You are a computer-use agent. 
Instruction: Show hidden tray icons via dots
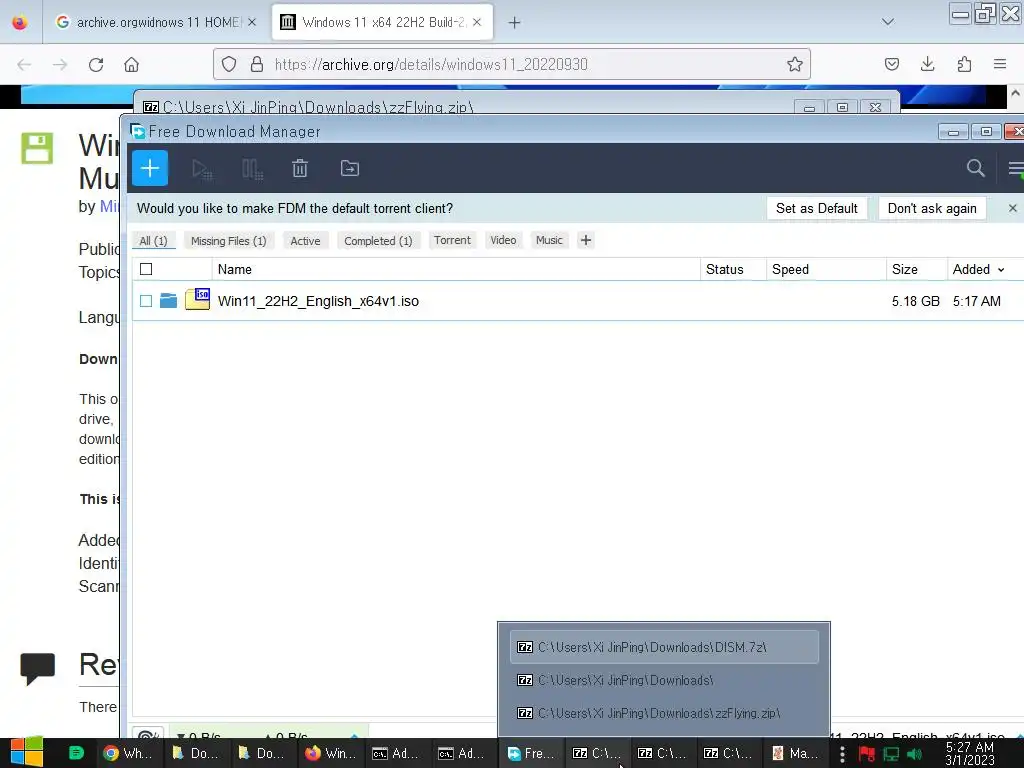(x=842, y=754)
